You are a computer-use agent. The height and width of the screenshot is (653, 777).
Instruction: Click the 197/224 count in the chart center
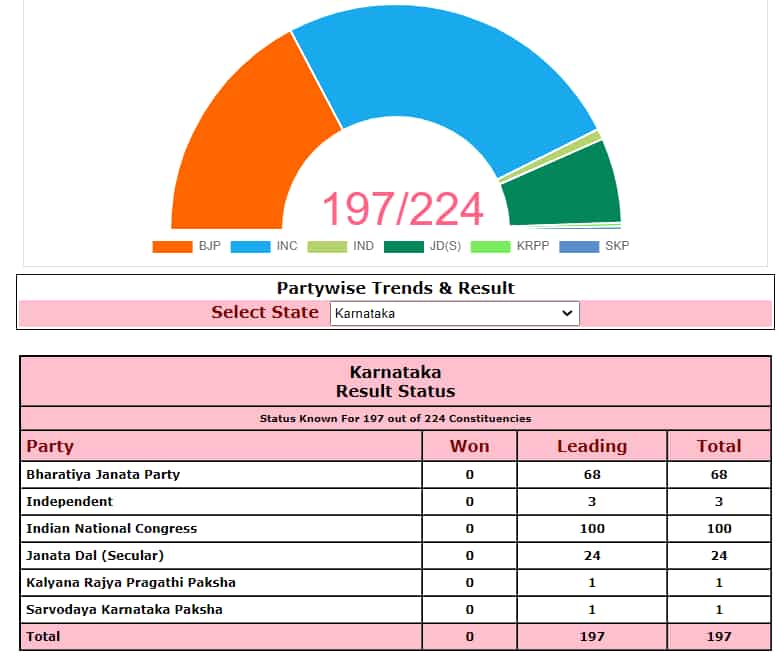402,209
